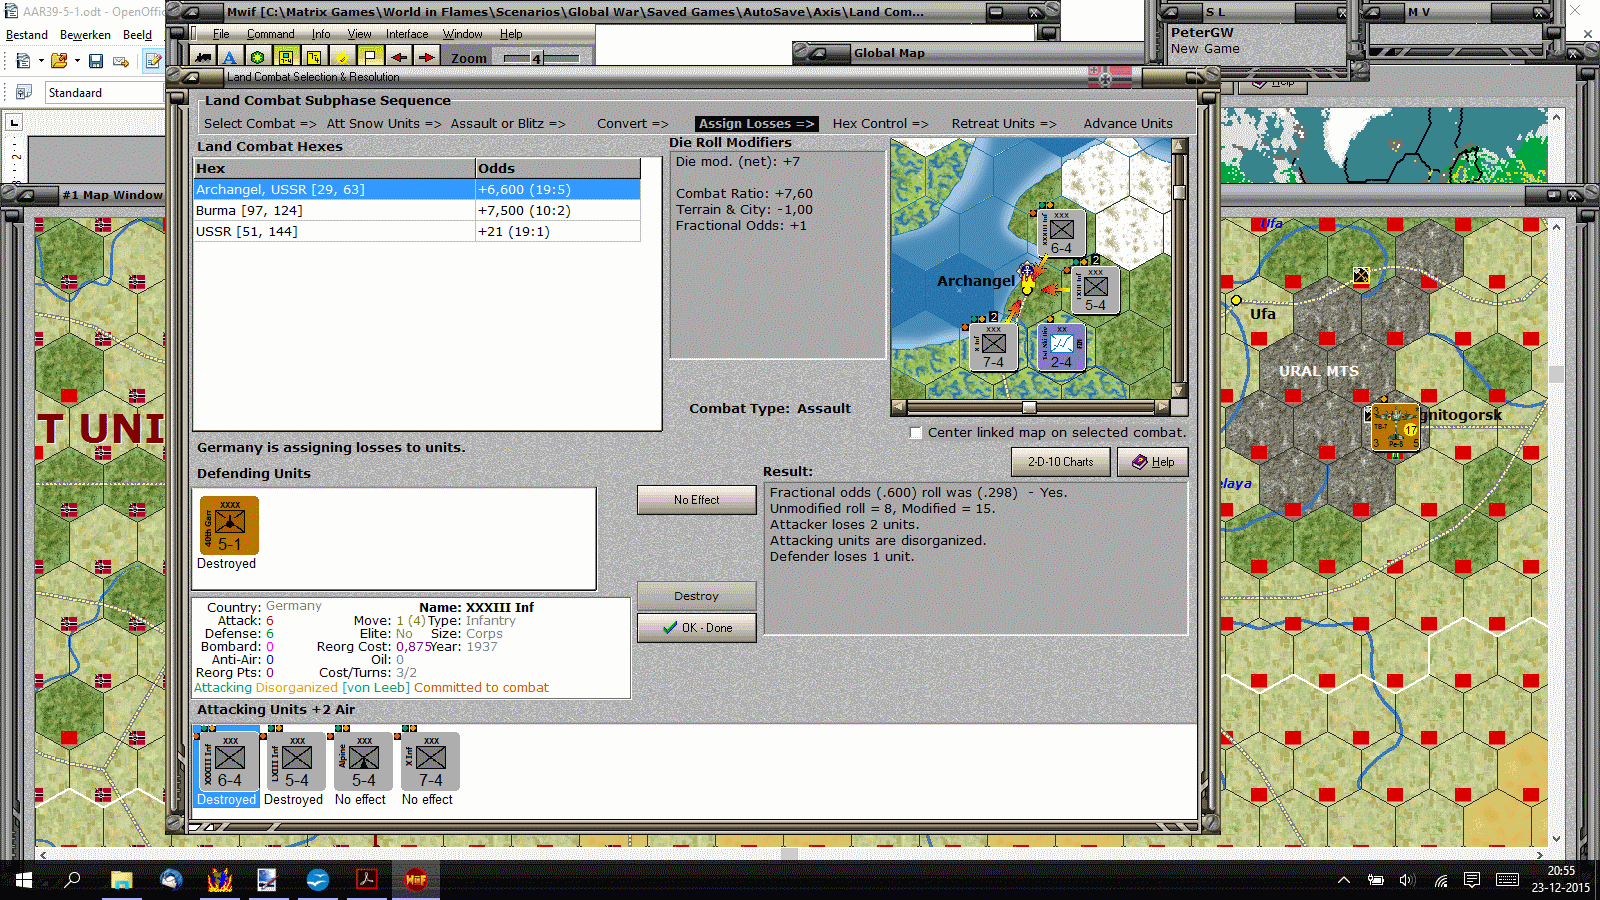Open the folder icon dropdown arrow in OpenOffice
Viewport: 1600px width, 900px height.
point(77,61)
